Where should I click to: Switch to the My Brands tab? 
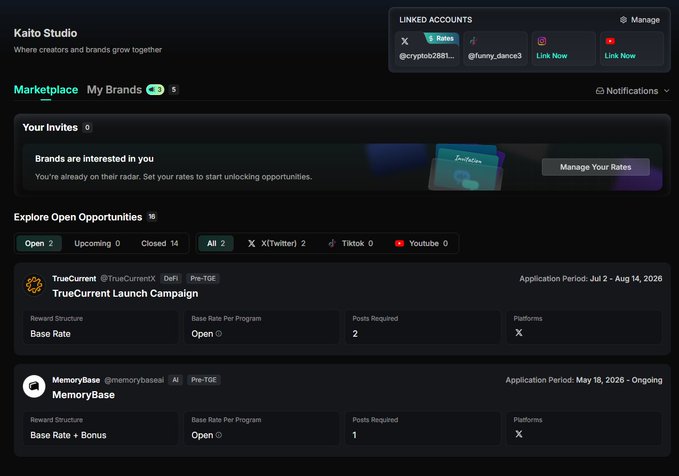click(x=114, y=90)
